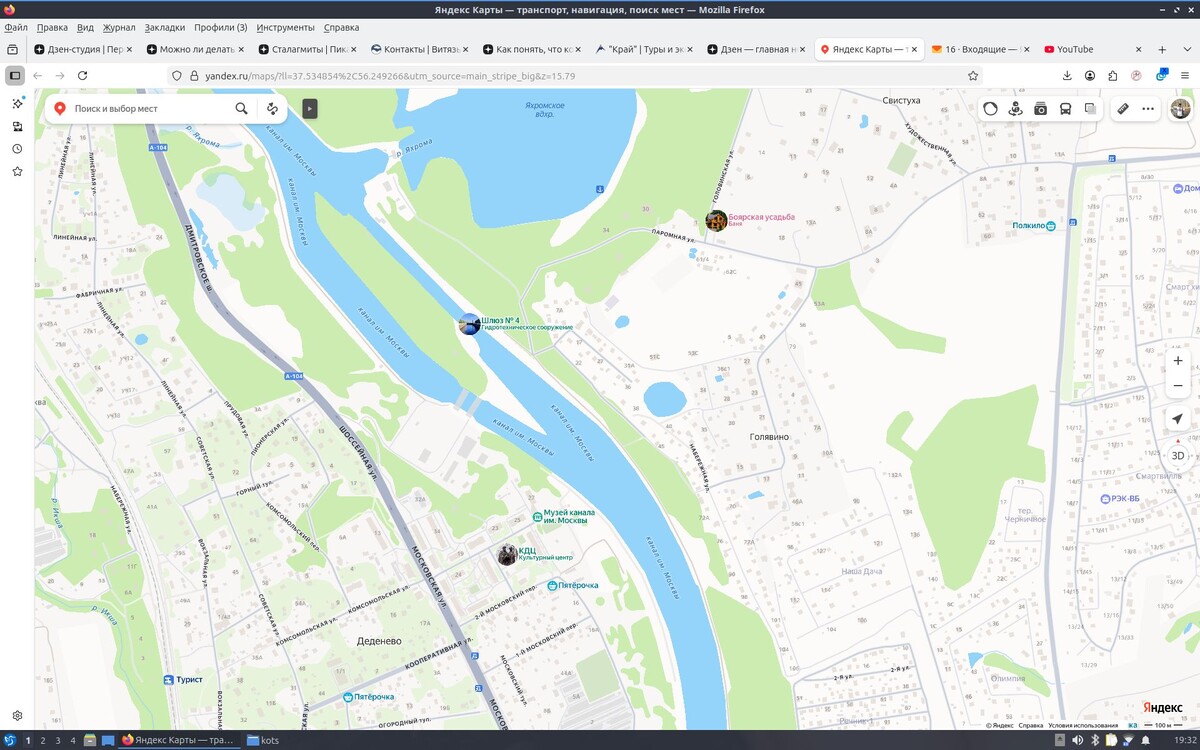Open the Firefox account icon
The width and height of the screenshot is (1200, 750).
[1090, 75]
